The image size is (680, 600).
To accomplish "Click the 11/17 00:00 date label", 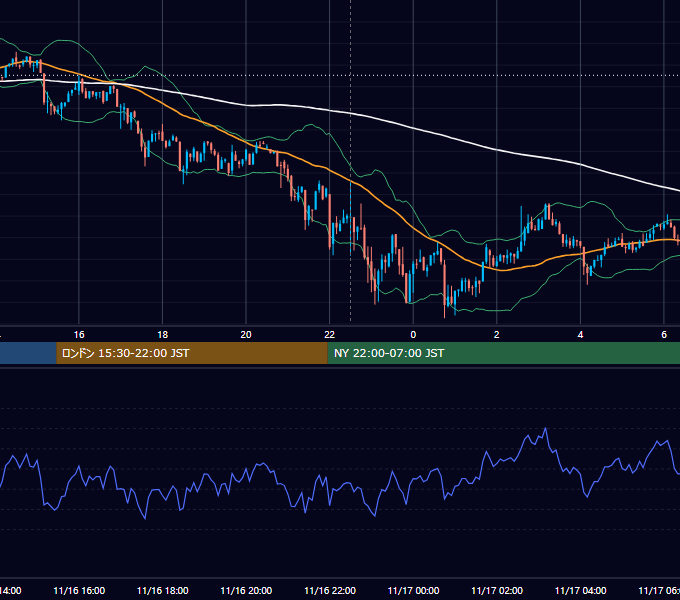I will click(413, 590).
